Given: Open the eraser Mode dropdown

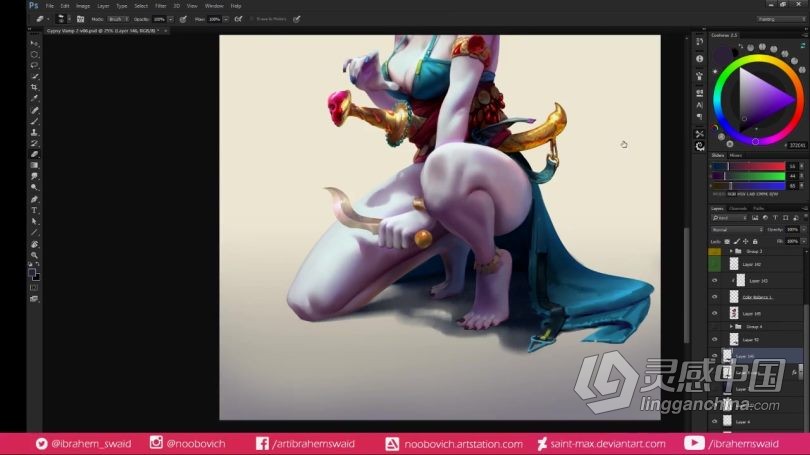Looking at the screenshot, I should [x=118, y=19].
